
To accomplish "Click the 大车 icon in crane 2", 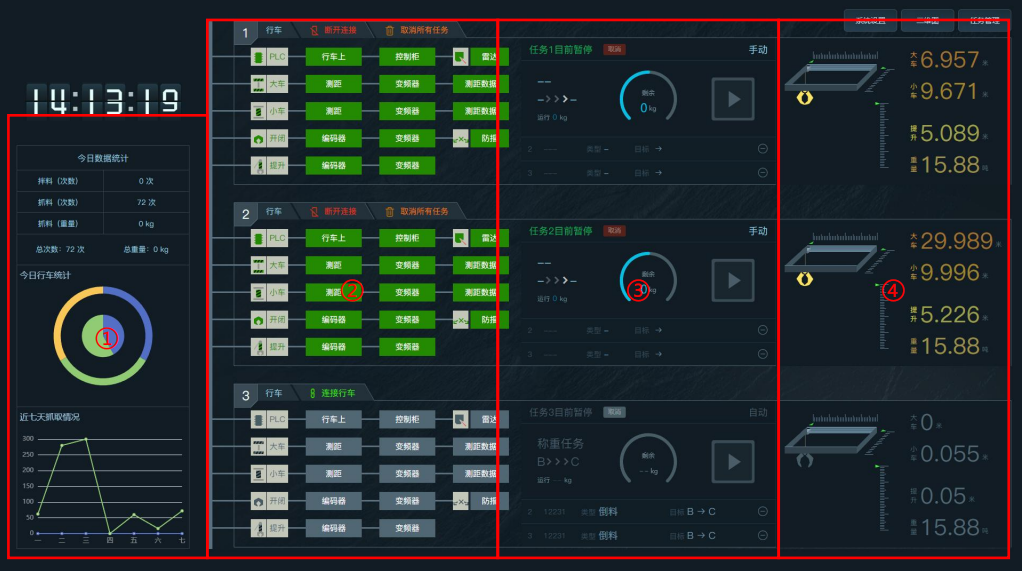I will 257,265.
